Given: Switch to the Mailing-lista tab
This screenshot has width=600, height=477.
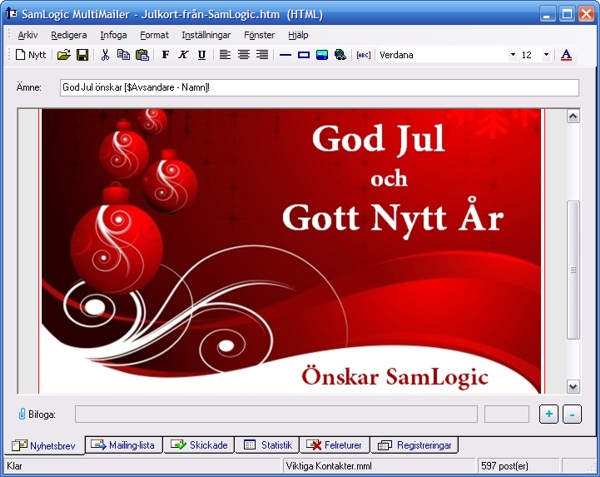Looking at the screenshot, I should pyautogui.click(x=124, y=445).
